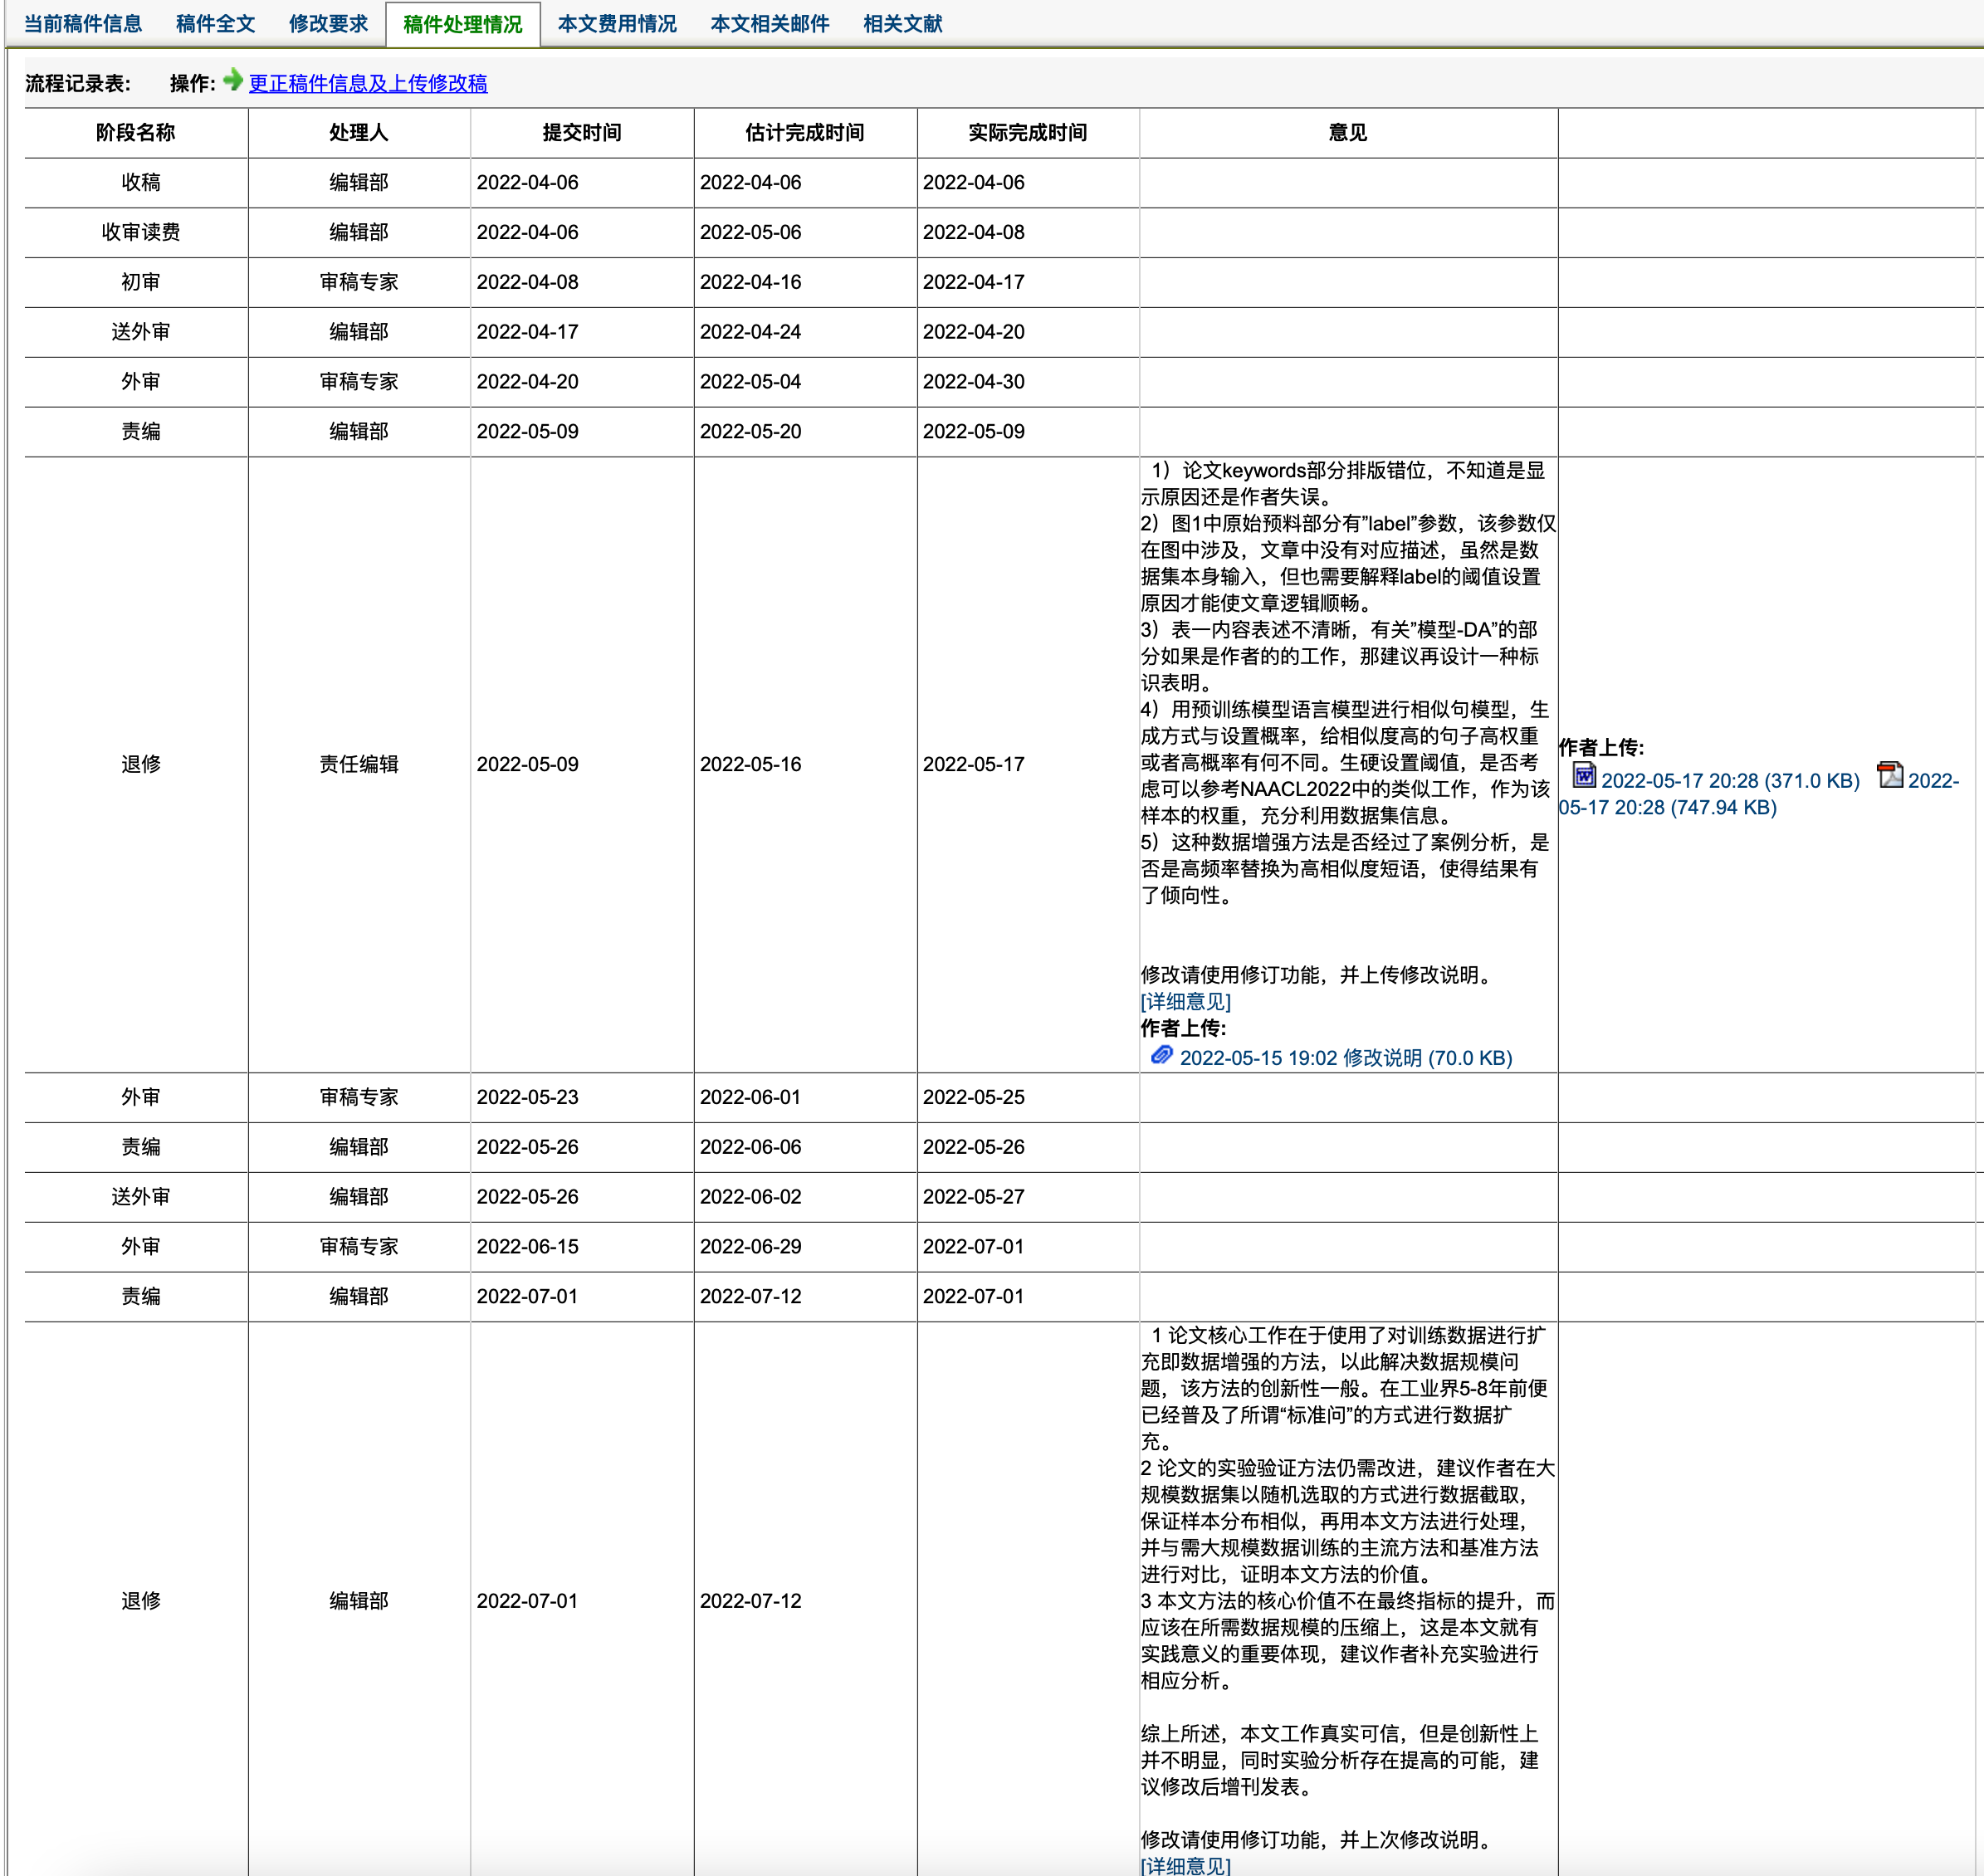
Task: Click the 处理人 column header
Action: 359,133
